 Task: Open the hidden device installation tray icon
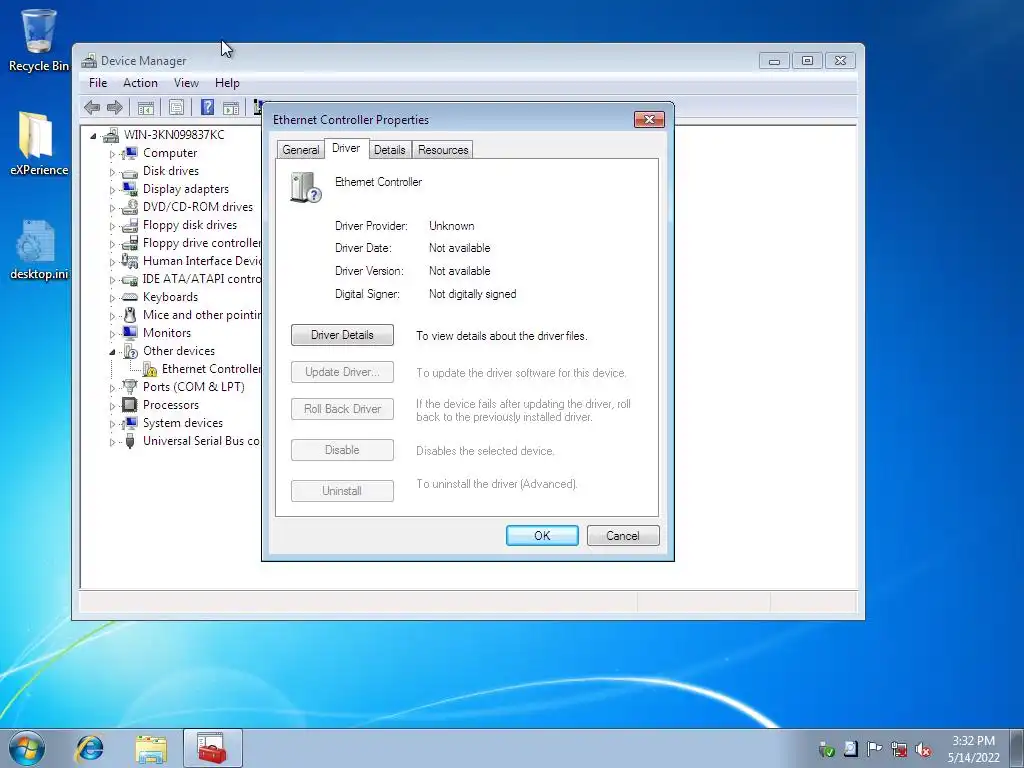(x=850, y=749)
